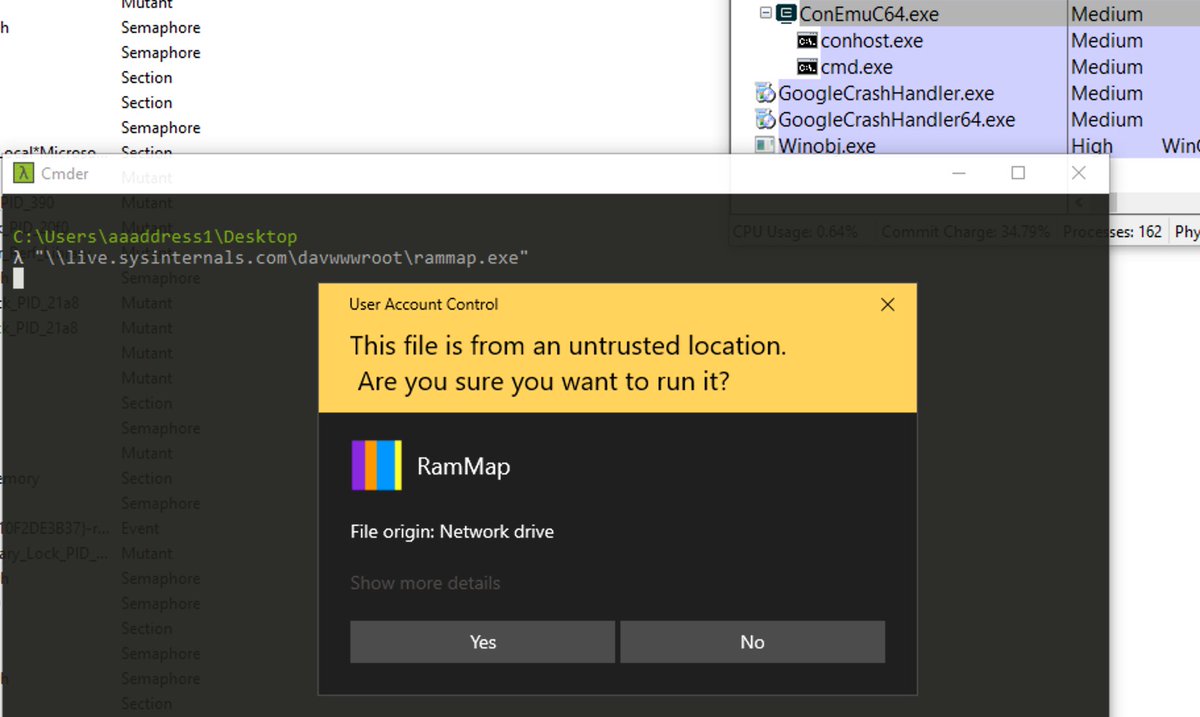Click the Medium integrity cell for conhost.exe
This screenshot has height=717, width=1200.
[x=1106, y=41]
